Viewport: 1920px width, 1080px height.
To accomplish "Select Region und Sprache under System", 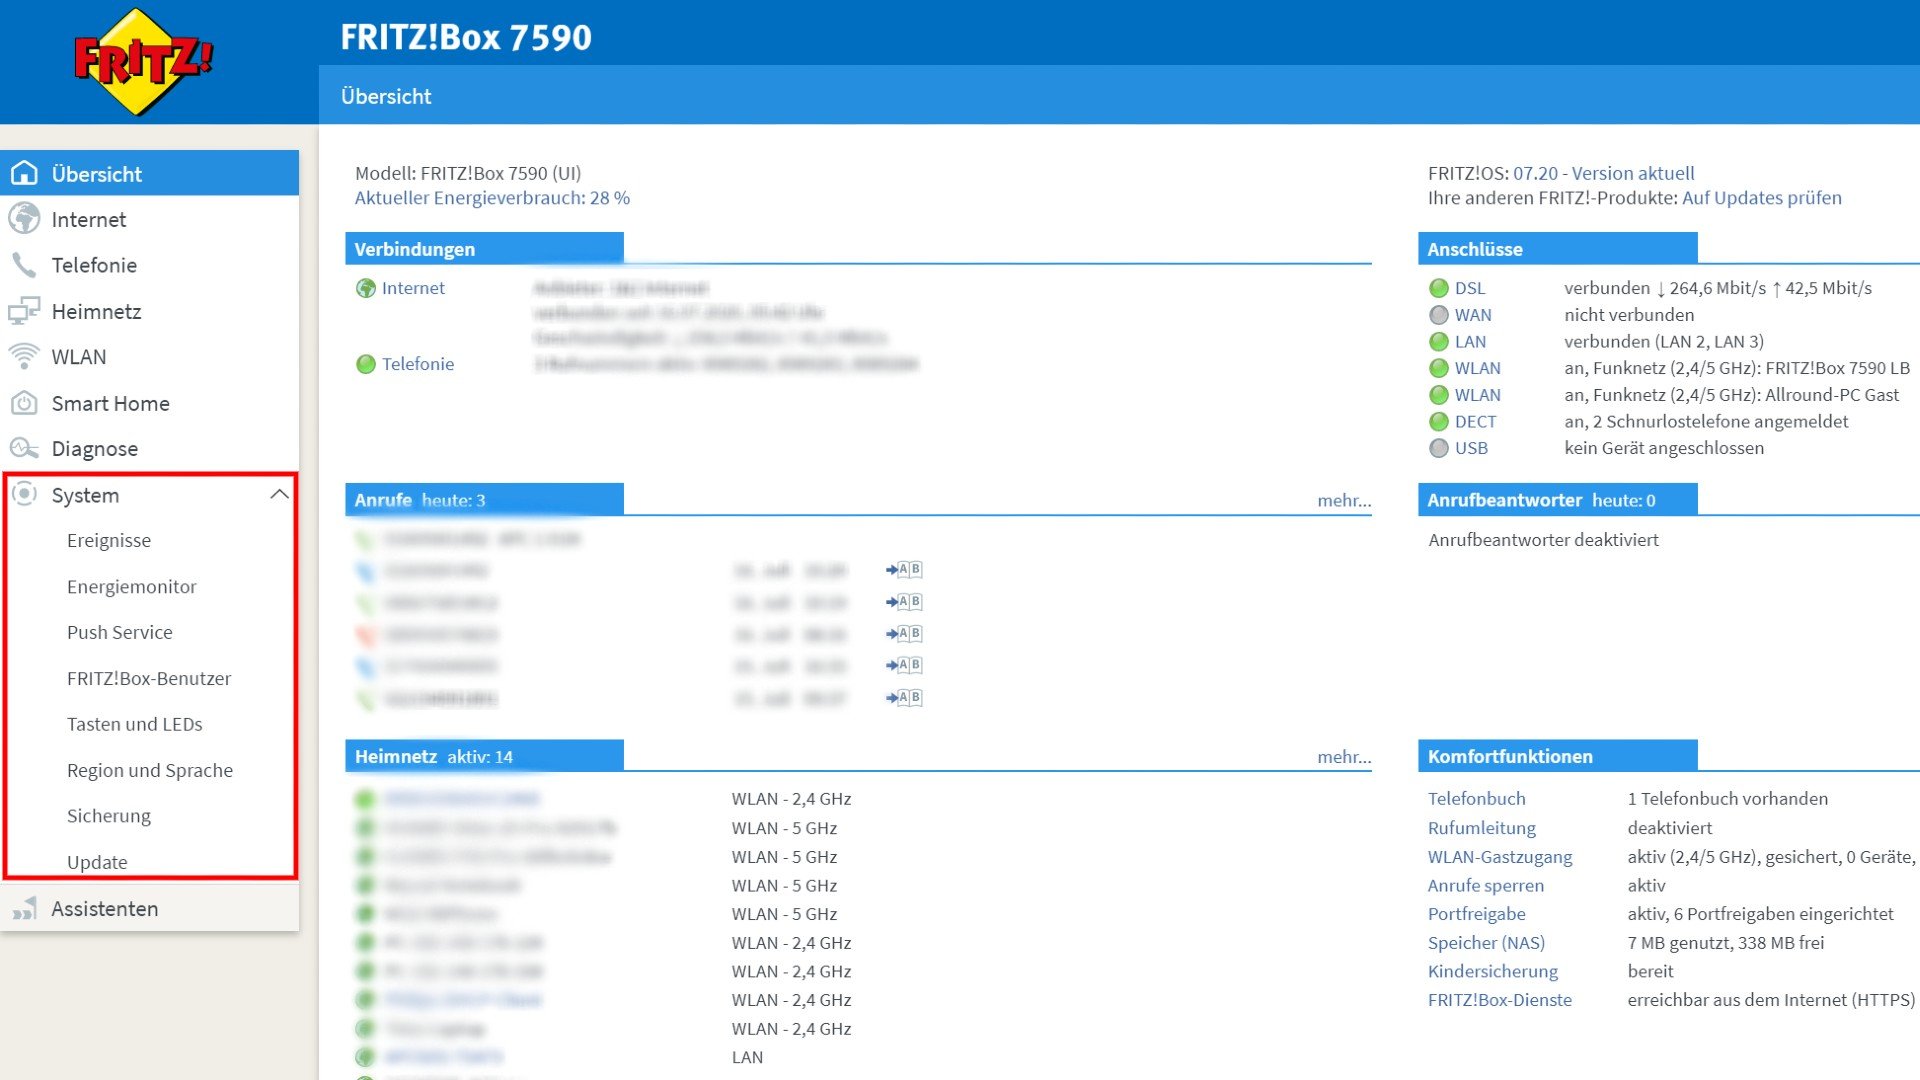I will tap(150, 770).
